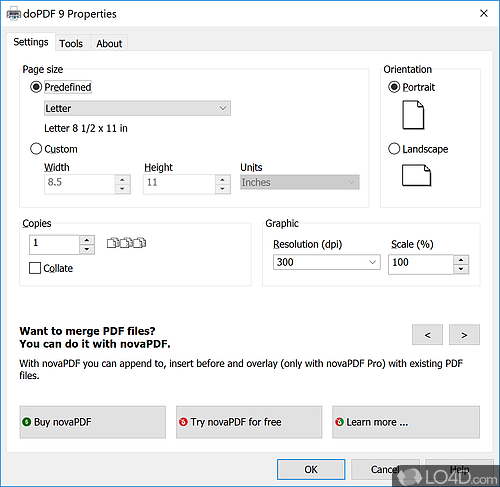Switch to the Settings tab
The height and width of the screenshot is (487, 500).
[x=31, y=42]
